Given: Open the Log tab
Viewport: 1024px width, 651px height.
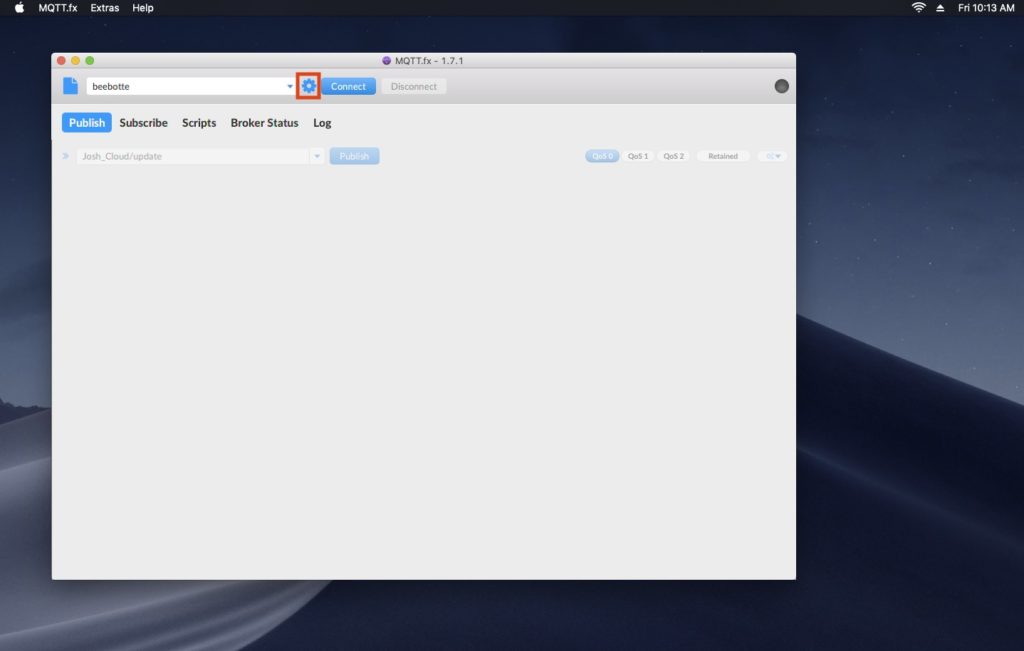Looking at the screenshot, I should pyautogui.click(x=322, y=123).
